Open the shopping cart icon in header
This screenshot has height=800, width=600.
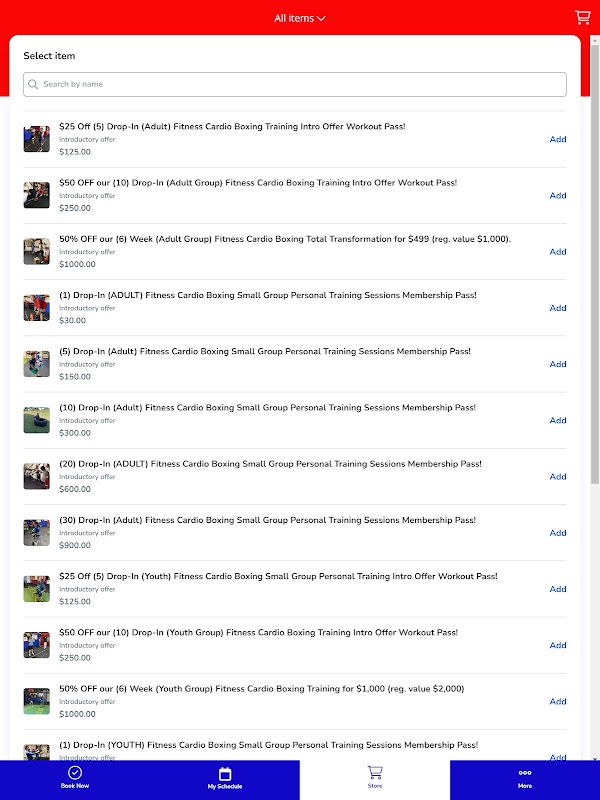[x=582, y=17]
